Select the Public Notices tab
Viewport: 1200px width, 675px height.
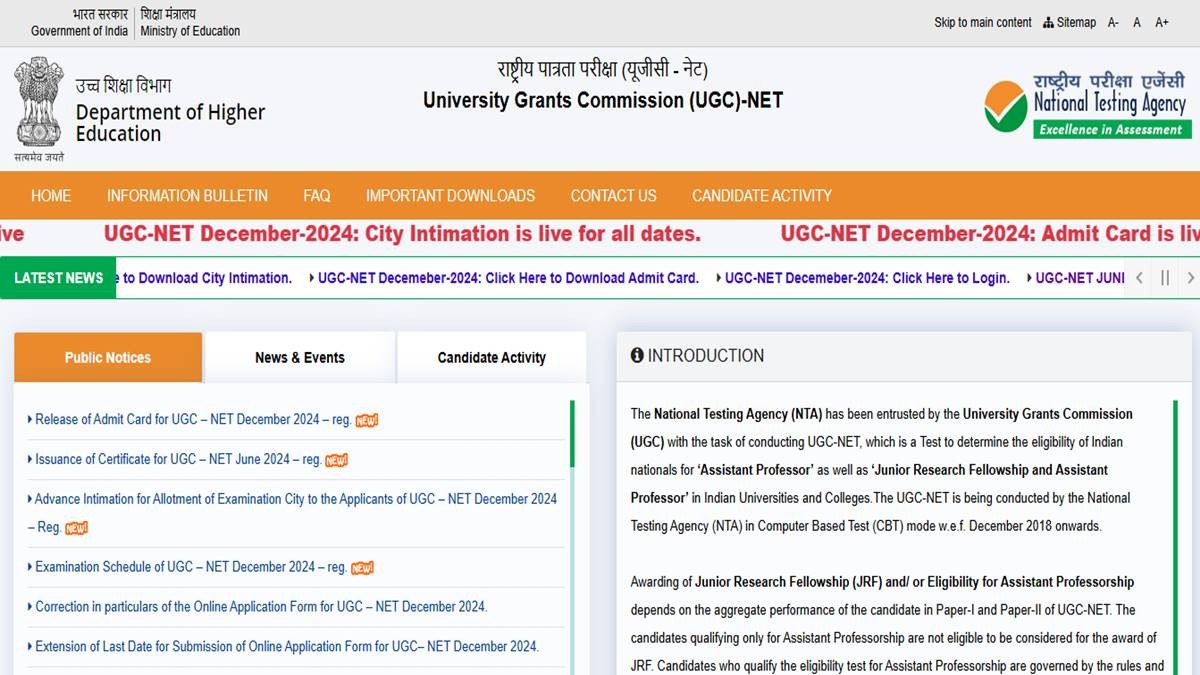point(108,358)
